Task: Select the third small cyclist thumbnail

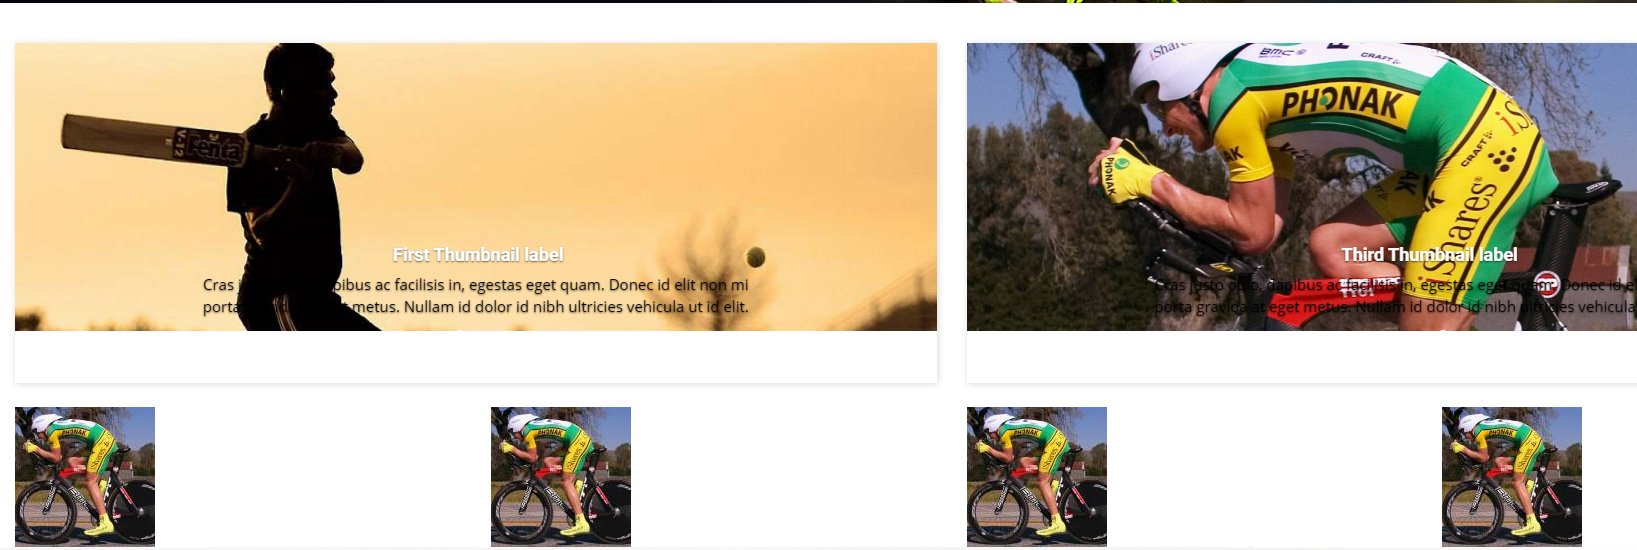Action: [1037, 476]
